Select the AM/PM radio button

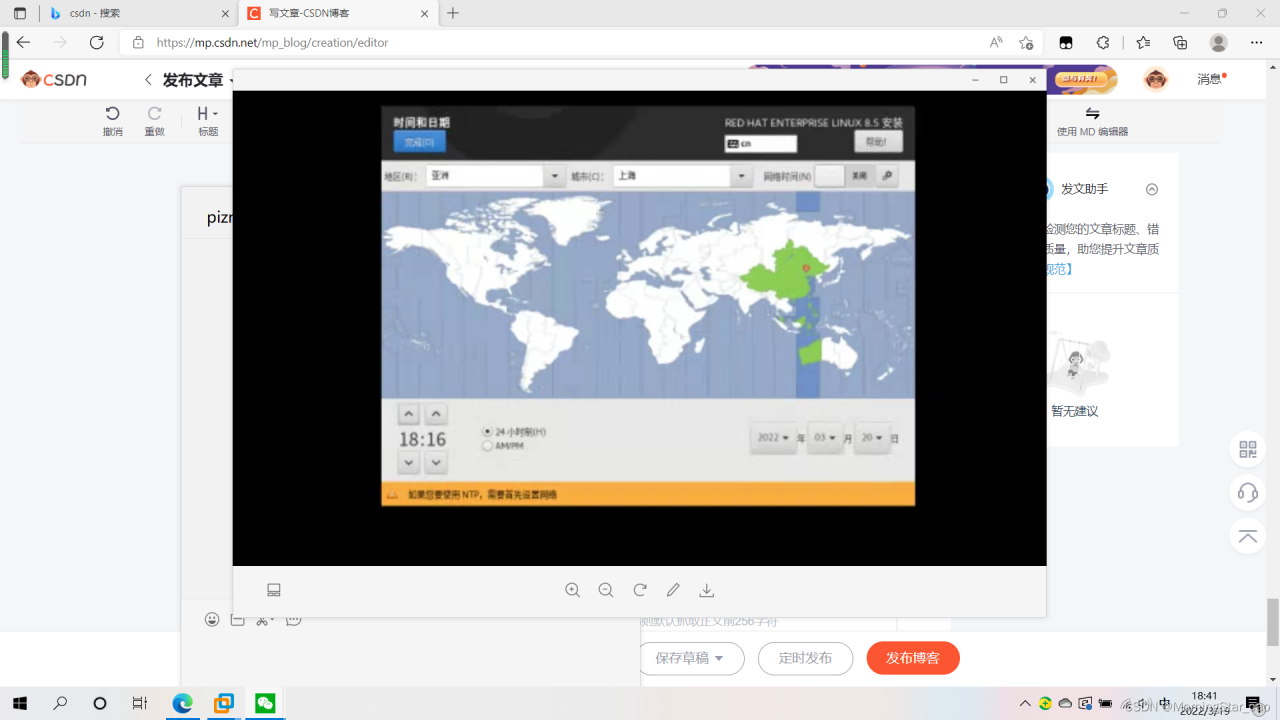(x=488, y=446)
